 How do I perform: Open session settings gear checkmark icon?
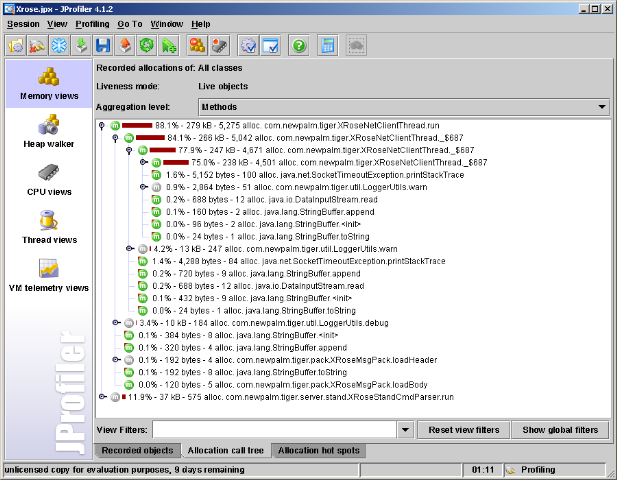248,46
